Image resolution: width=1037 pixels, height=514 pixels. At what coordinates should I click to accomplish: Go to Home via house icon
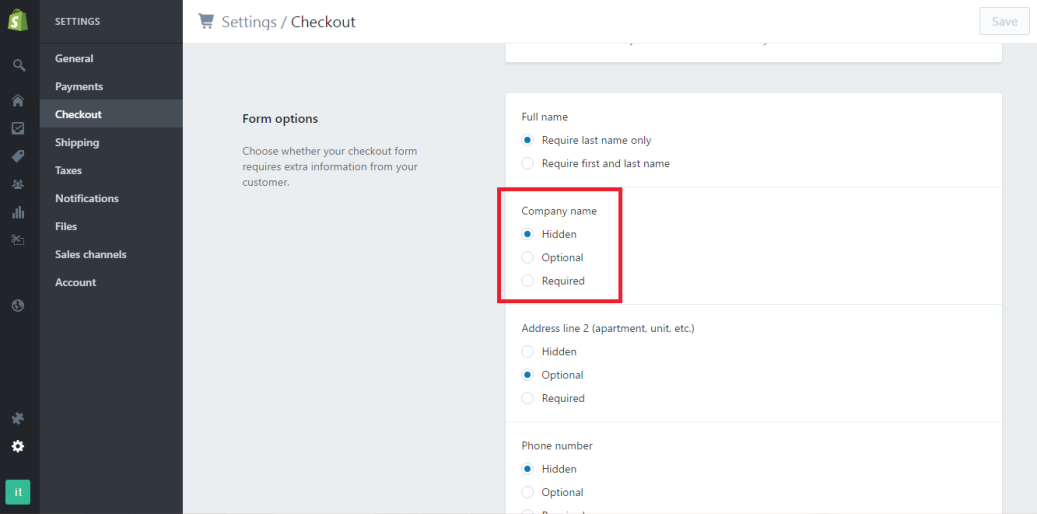[x=19, y=101]
